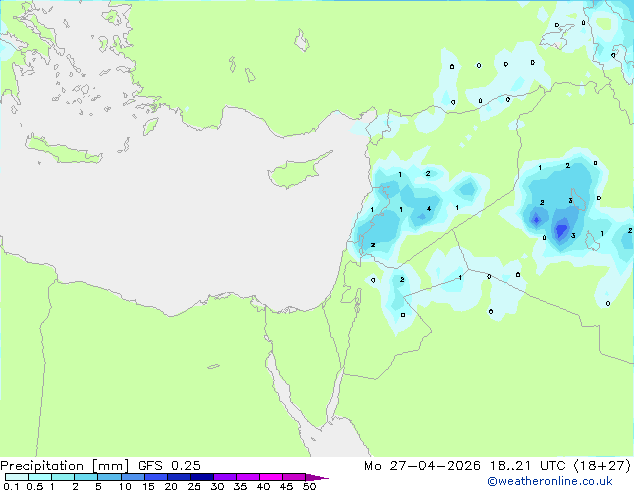This screenshot has width=634, height=490.
Task: Open the weatheronline.co.uk copyright link
Action: (550, 481)
